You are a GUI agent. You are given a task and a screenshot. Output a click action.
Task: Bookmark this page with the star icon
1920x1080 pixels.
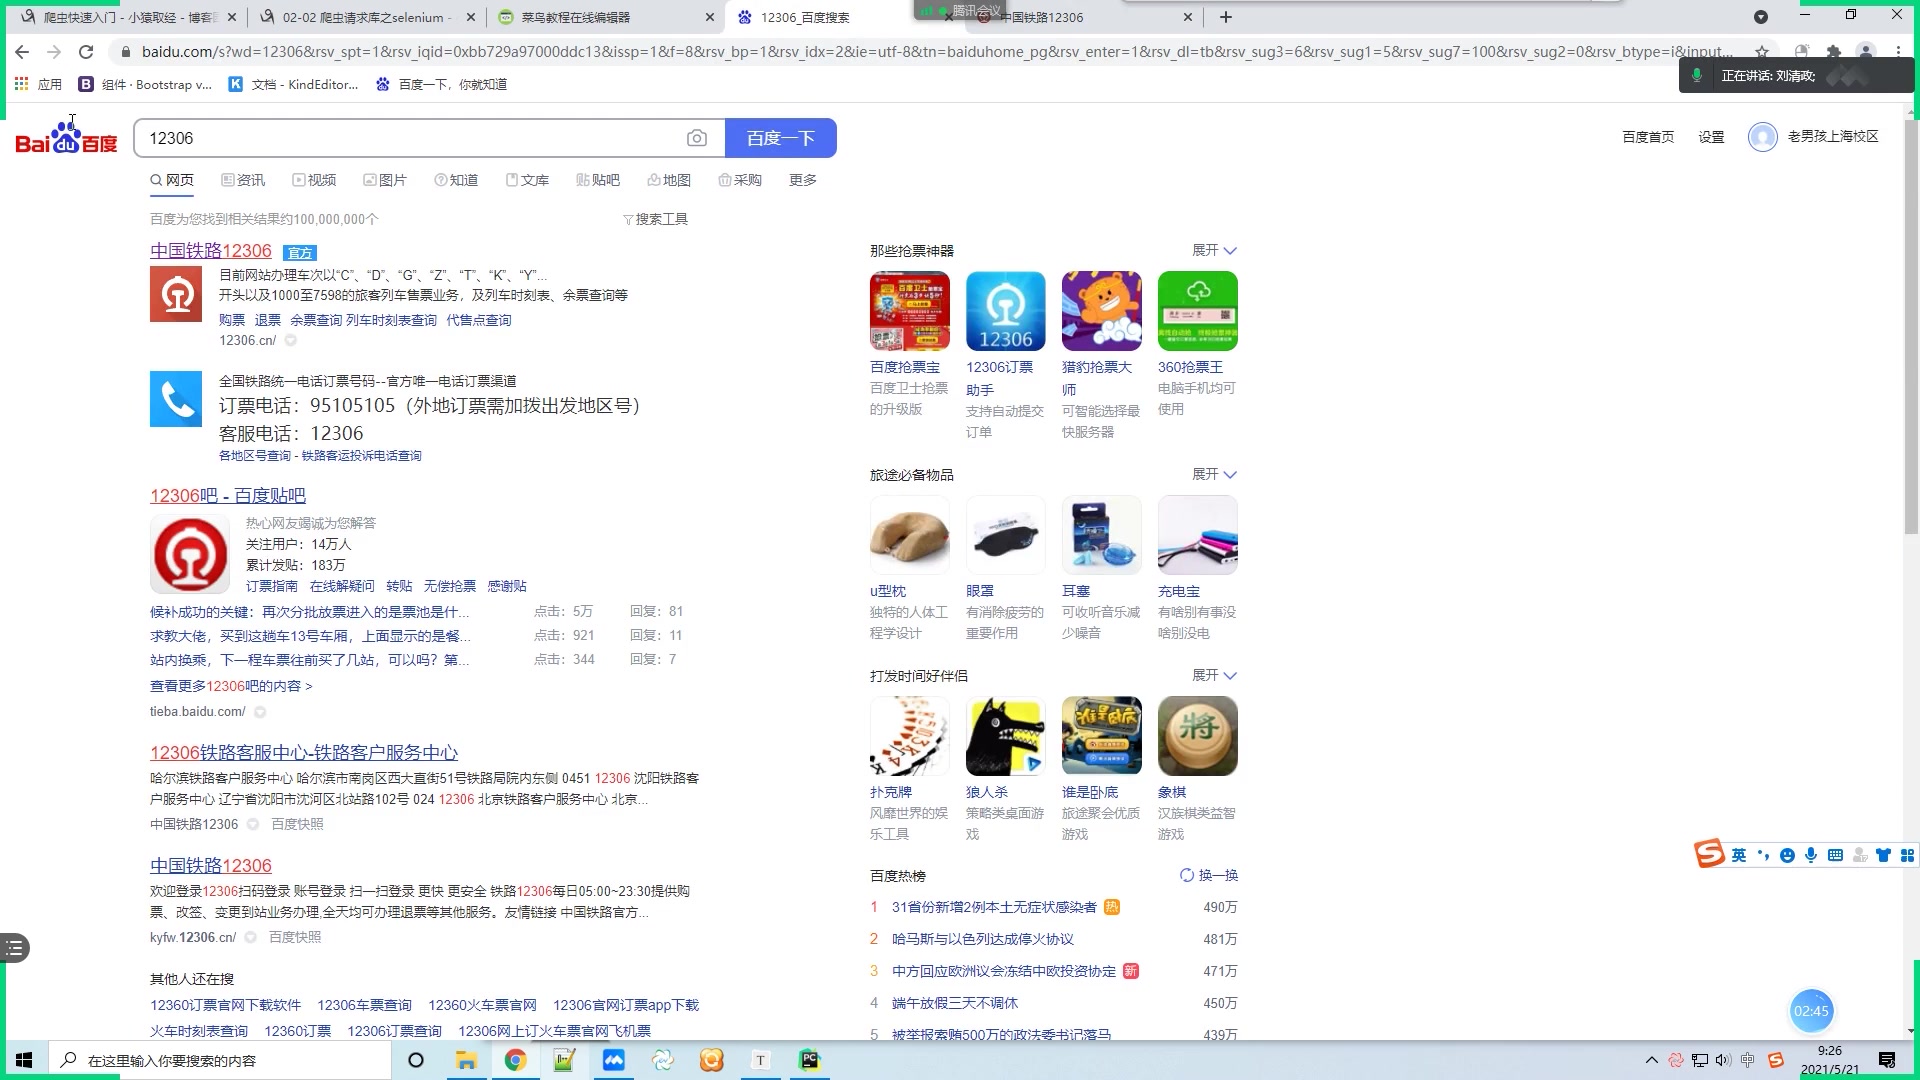tap(1762, 52)
